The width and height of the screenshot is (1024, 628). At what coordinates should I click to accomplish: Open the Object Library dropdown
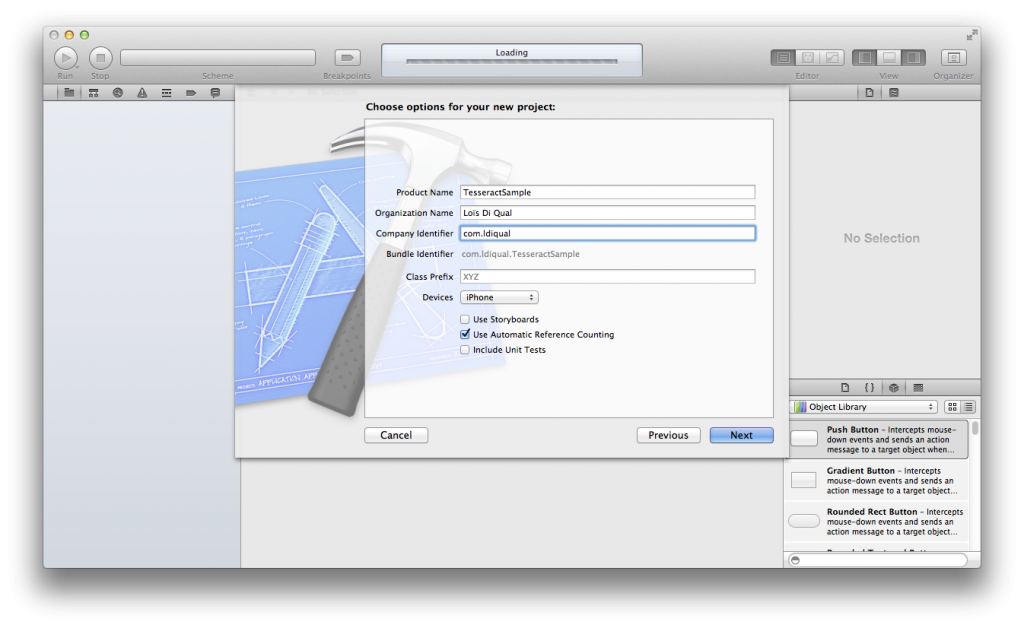(865, 407)
